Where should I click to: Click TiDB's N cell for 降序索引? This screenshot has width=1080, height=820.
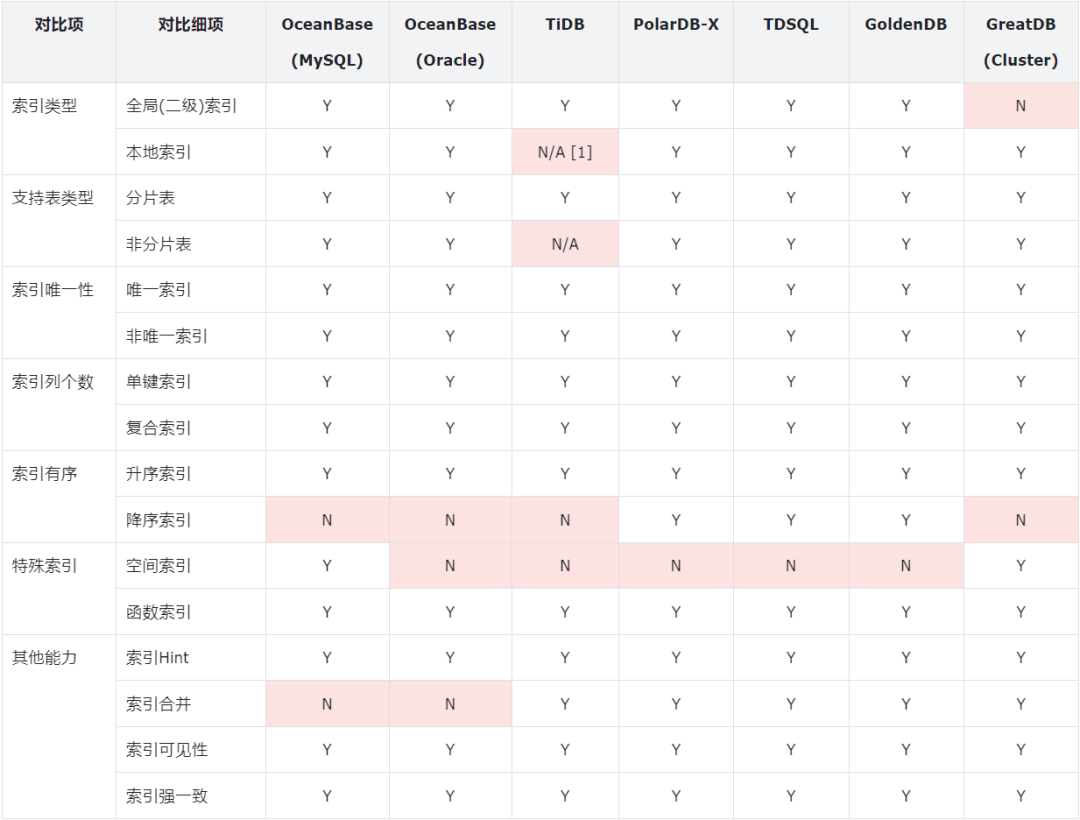[565, 520]
